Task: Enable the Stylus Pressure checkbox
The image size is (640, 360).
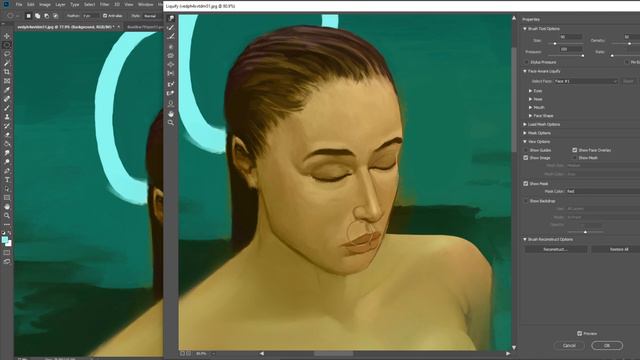Action: 526,62
